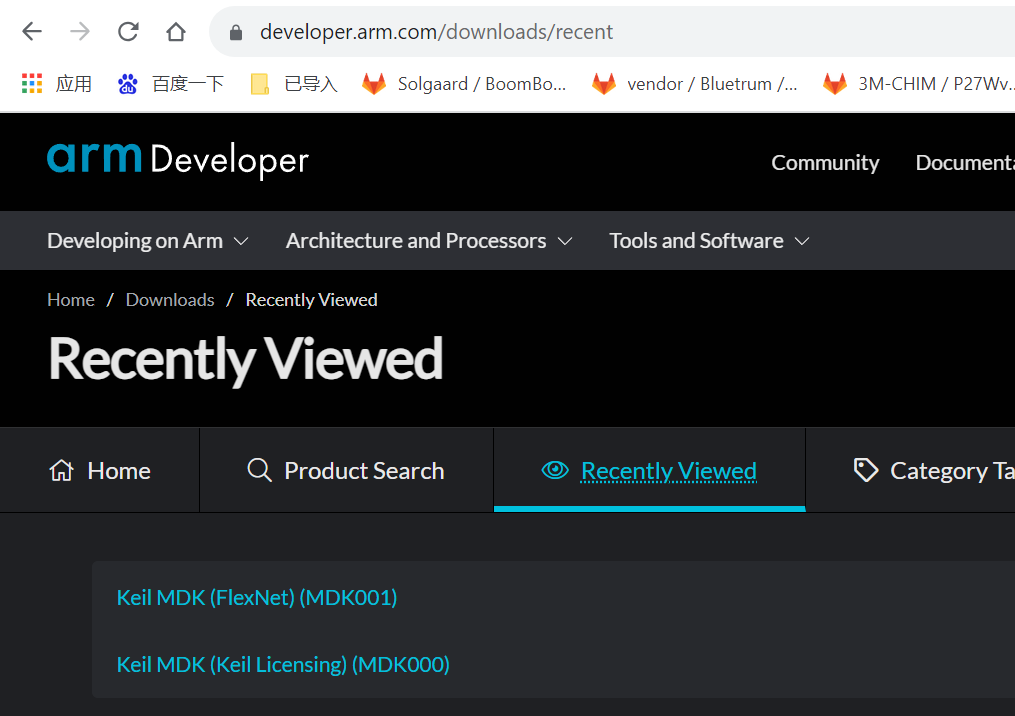Open the 3M-CHIM / P27Wv GitLab bookmark
The width and height of the screenshot is (1015, 716).
918,84
